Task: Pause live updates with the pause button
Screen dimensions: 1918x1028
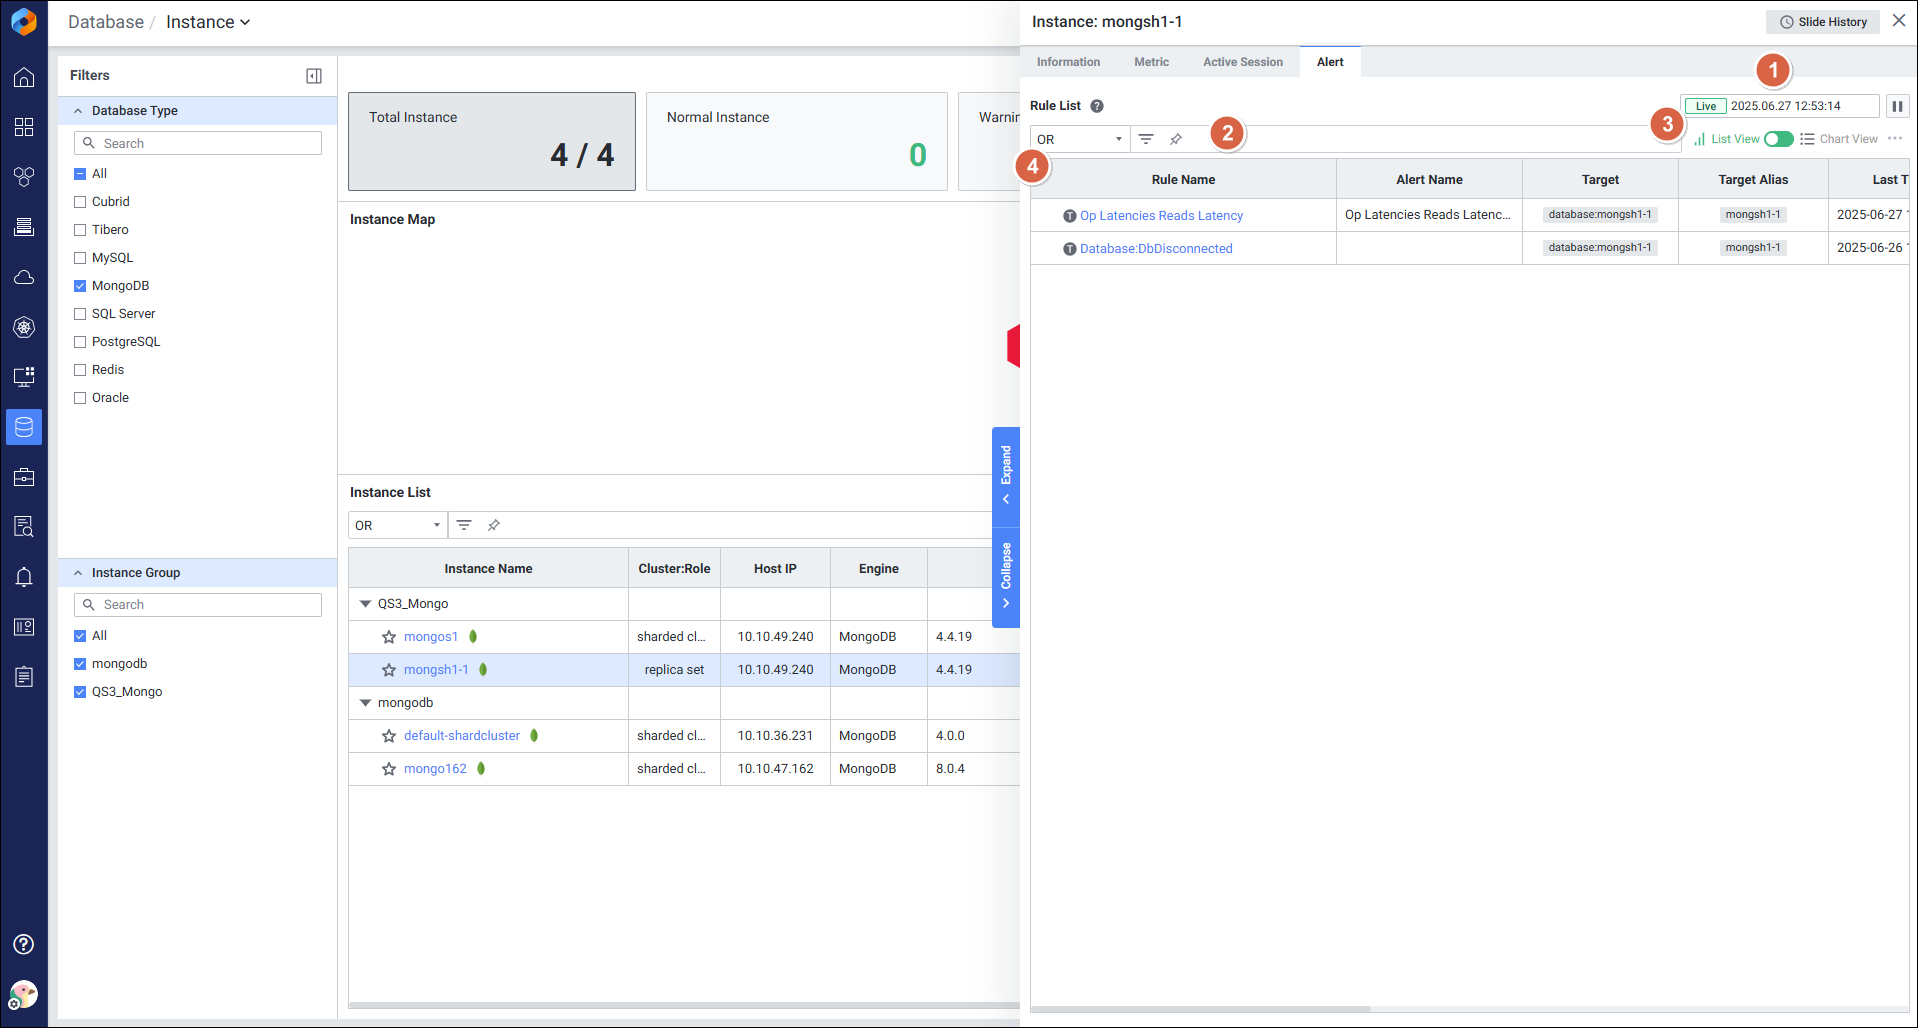Action: [1897, 106]
